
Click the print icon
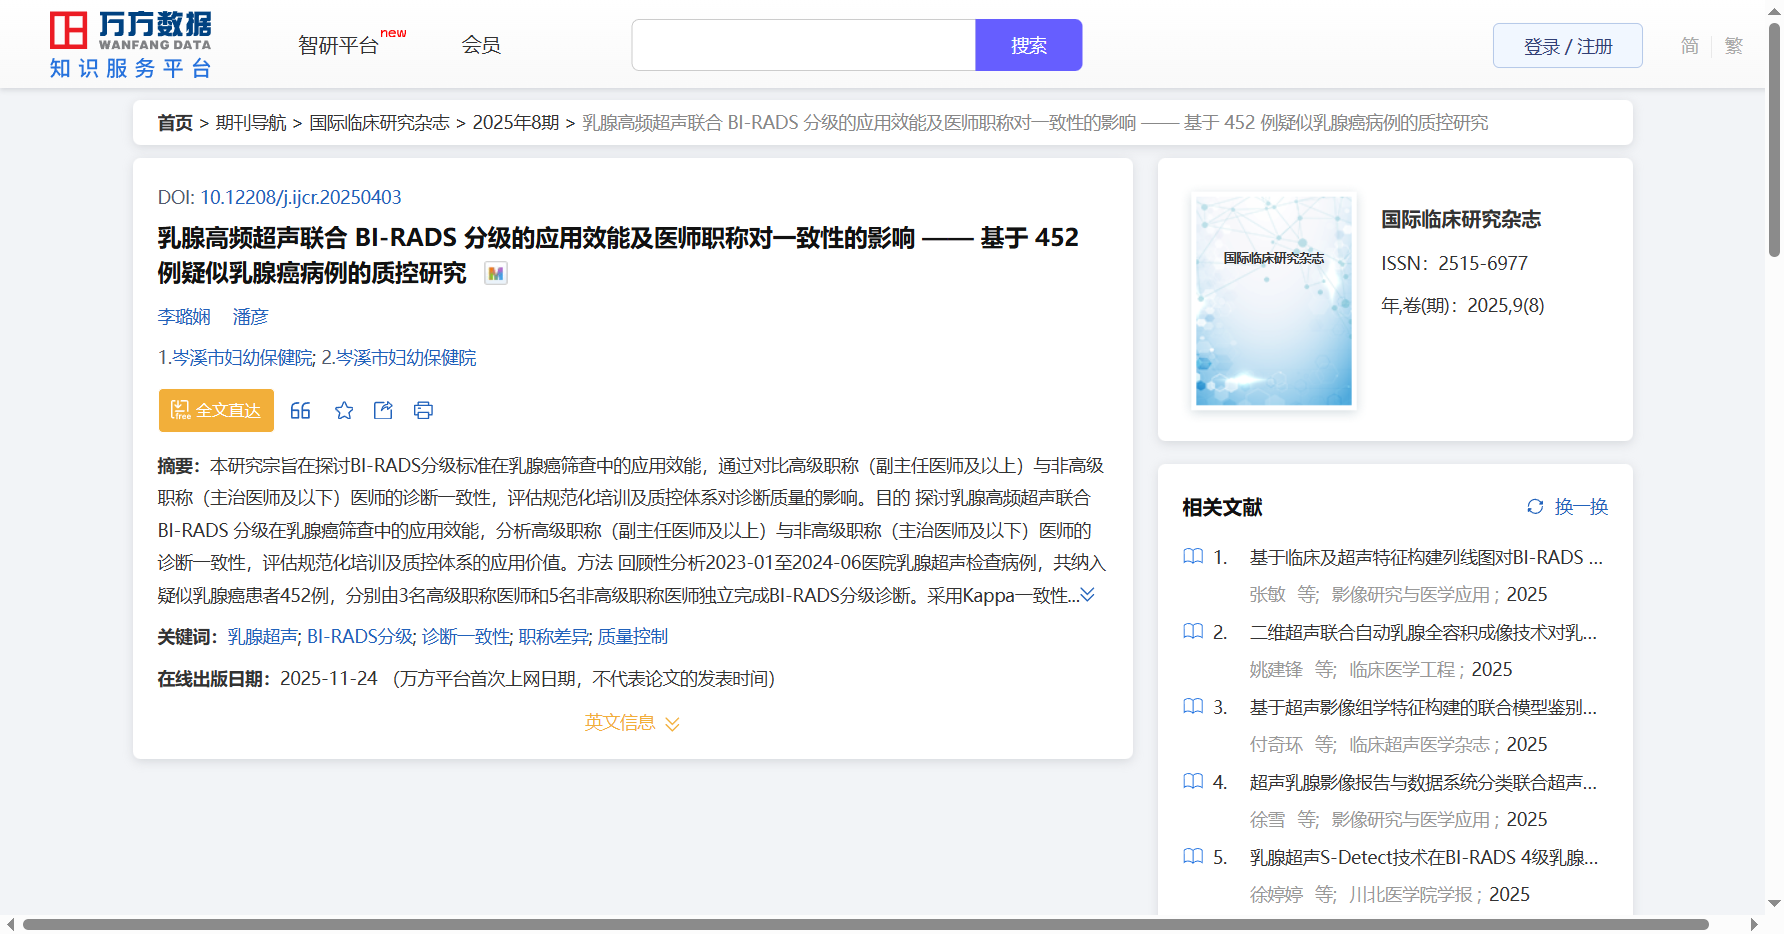pyautogui.click(x=423, y=411)
